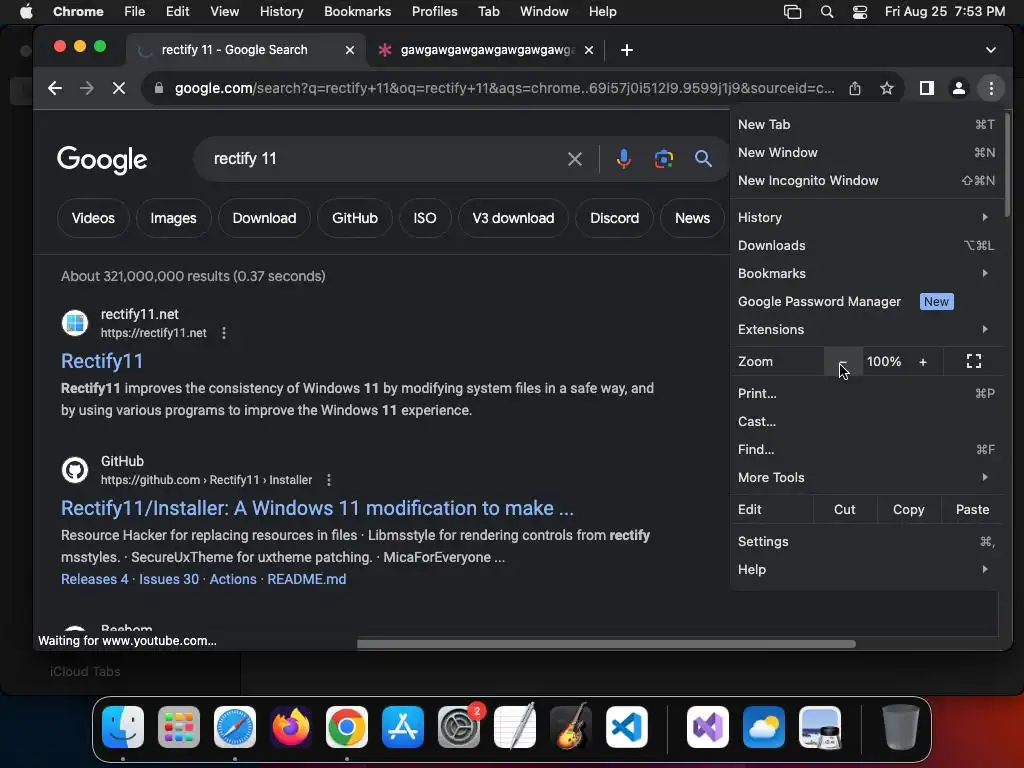This screenshot has height=768, width=1024.
Task: Click the address bar URL
Action: click(x=504, y=88)
